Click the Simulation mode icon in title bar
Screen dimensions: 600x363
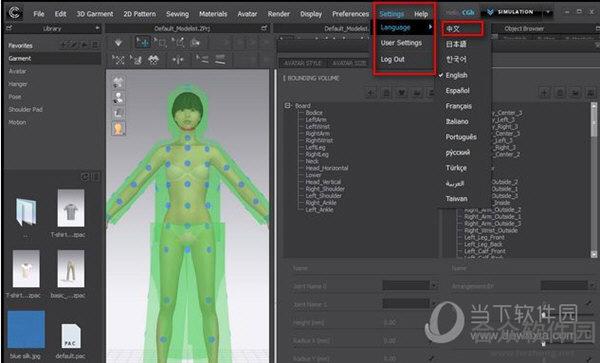click(490, 12)
